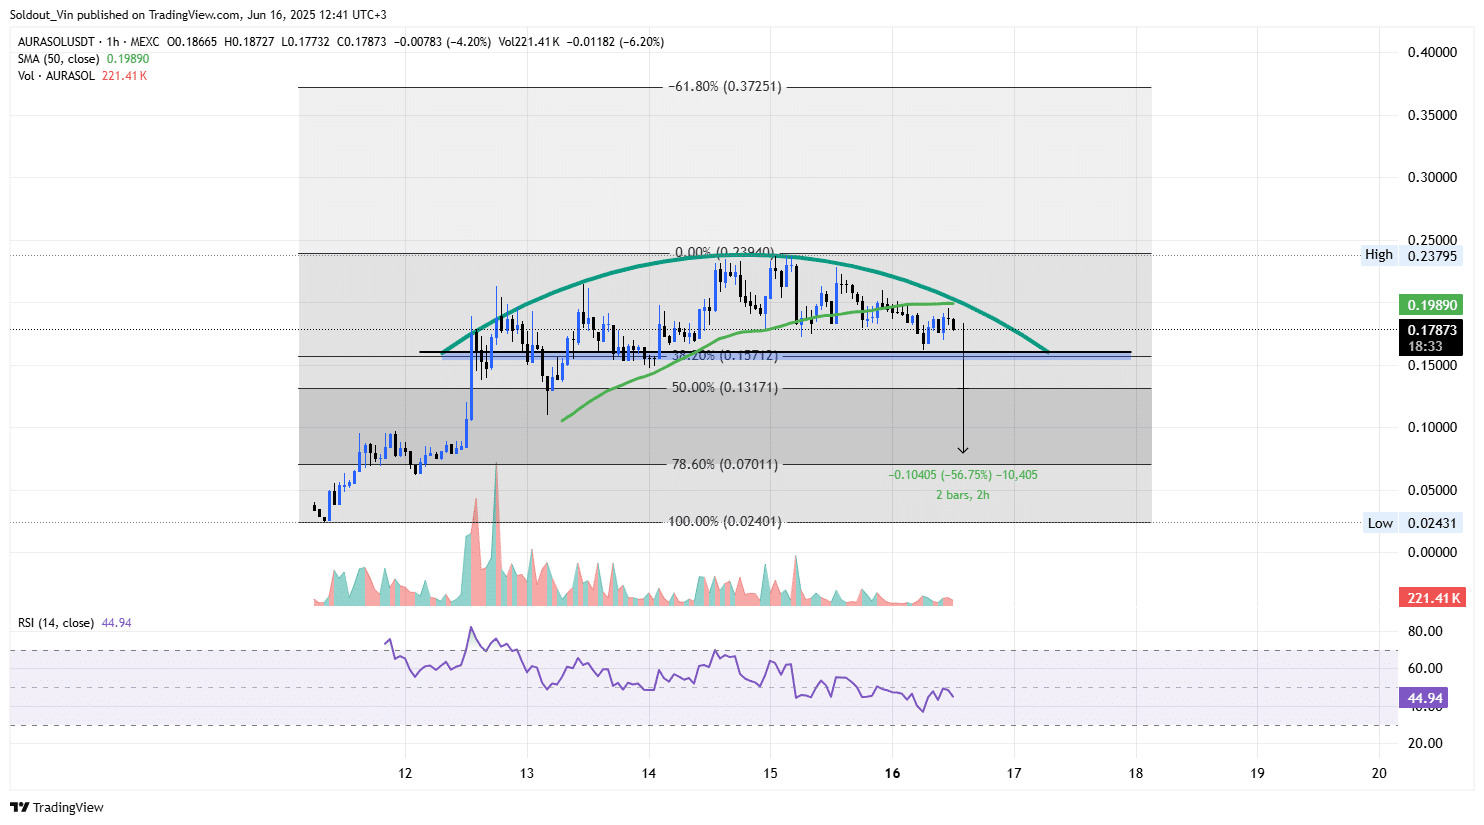Screen dimensions: 1484x825
Task: Select the 78.60% (0.07011) Fibonacci label
Action: click(x=725, y=465)
